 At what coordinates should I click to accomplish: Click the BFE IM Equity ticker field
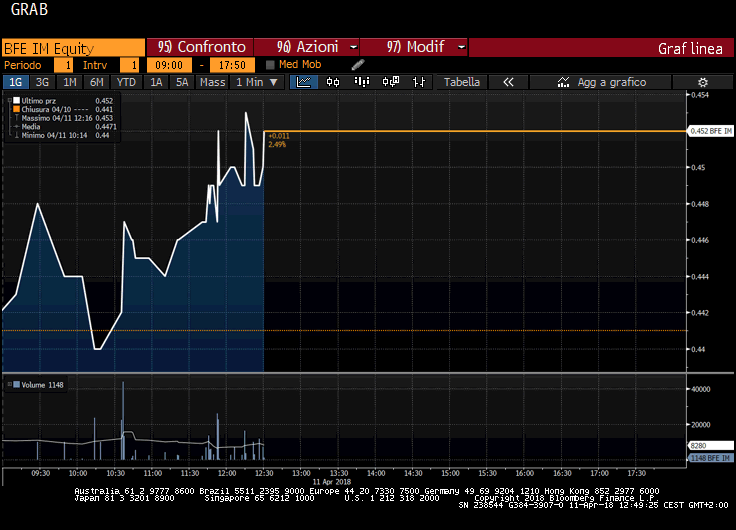coord(72,47)
